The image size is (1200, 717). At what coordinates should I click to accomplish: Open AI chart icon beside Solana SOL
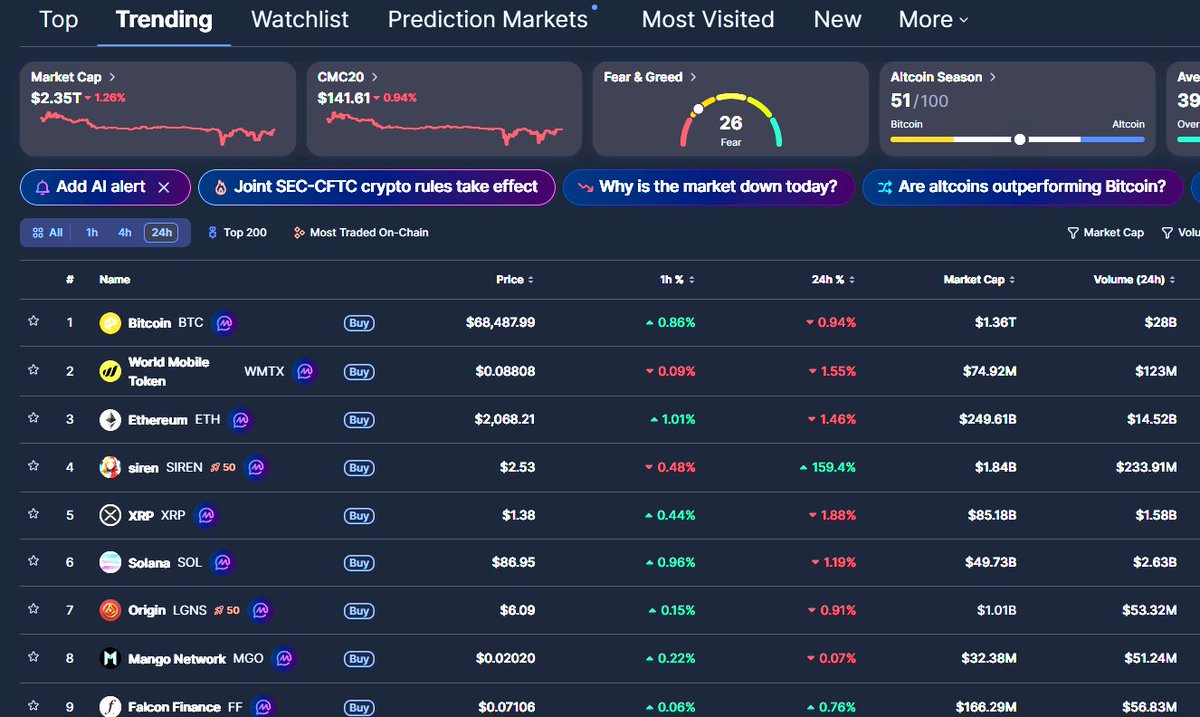(222, 563)
